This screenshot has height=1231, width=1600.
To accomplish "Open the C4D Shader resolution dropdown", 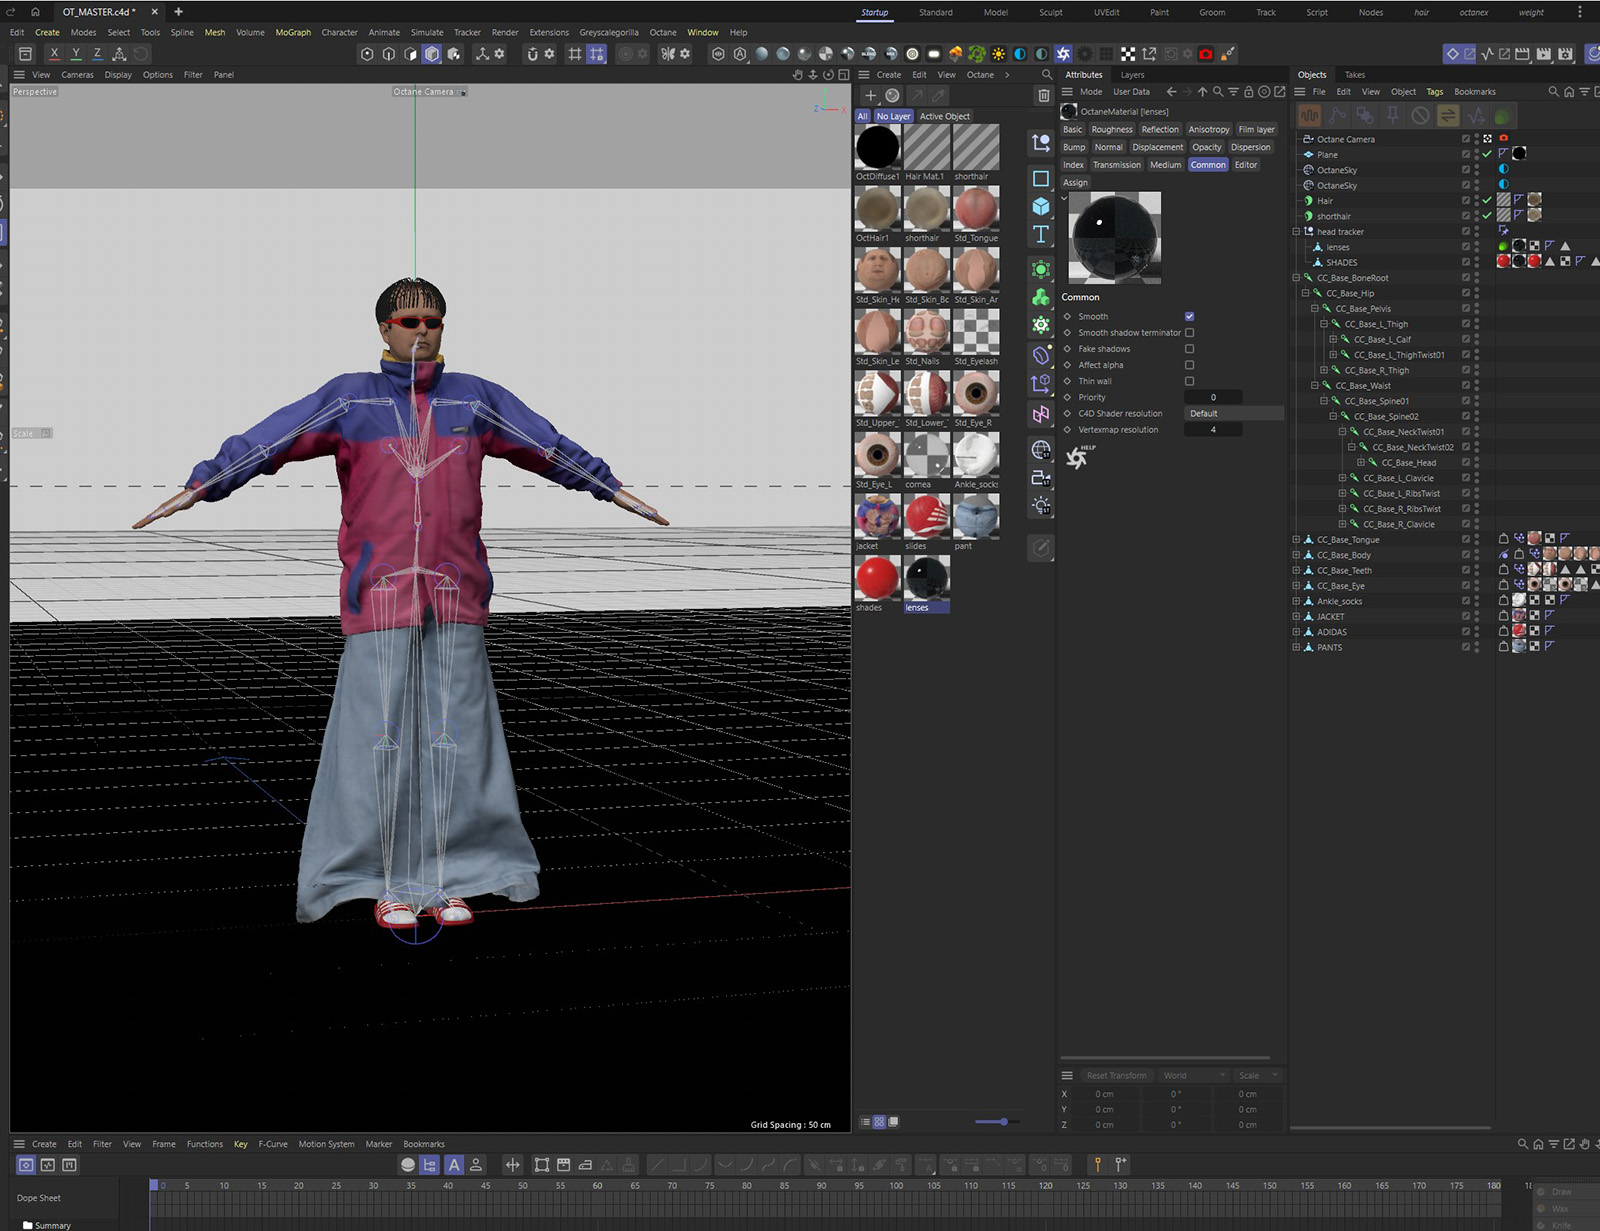I will click(1233, 414).
